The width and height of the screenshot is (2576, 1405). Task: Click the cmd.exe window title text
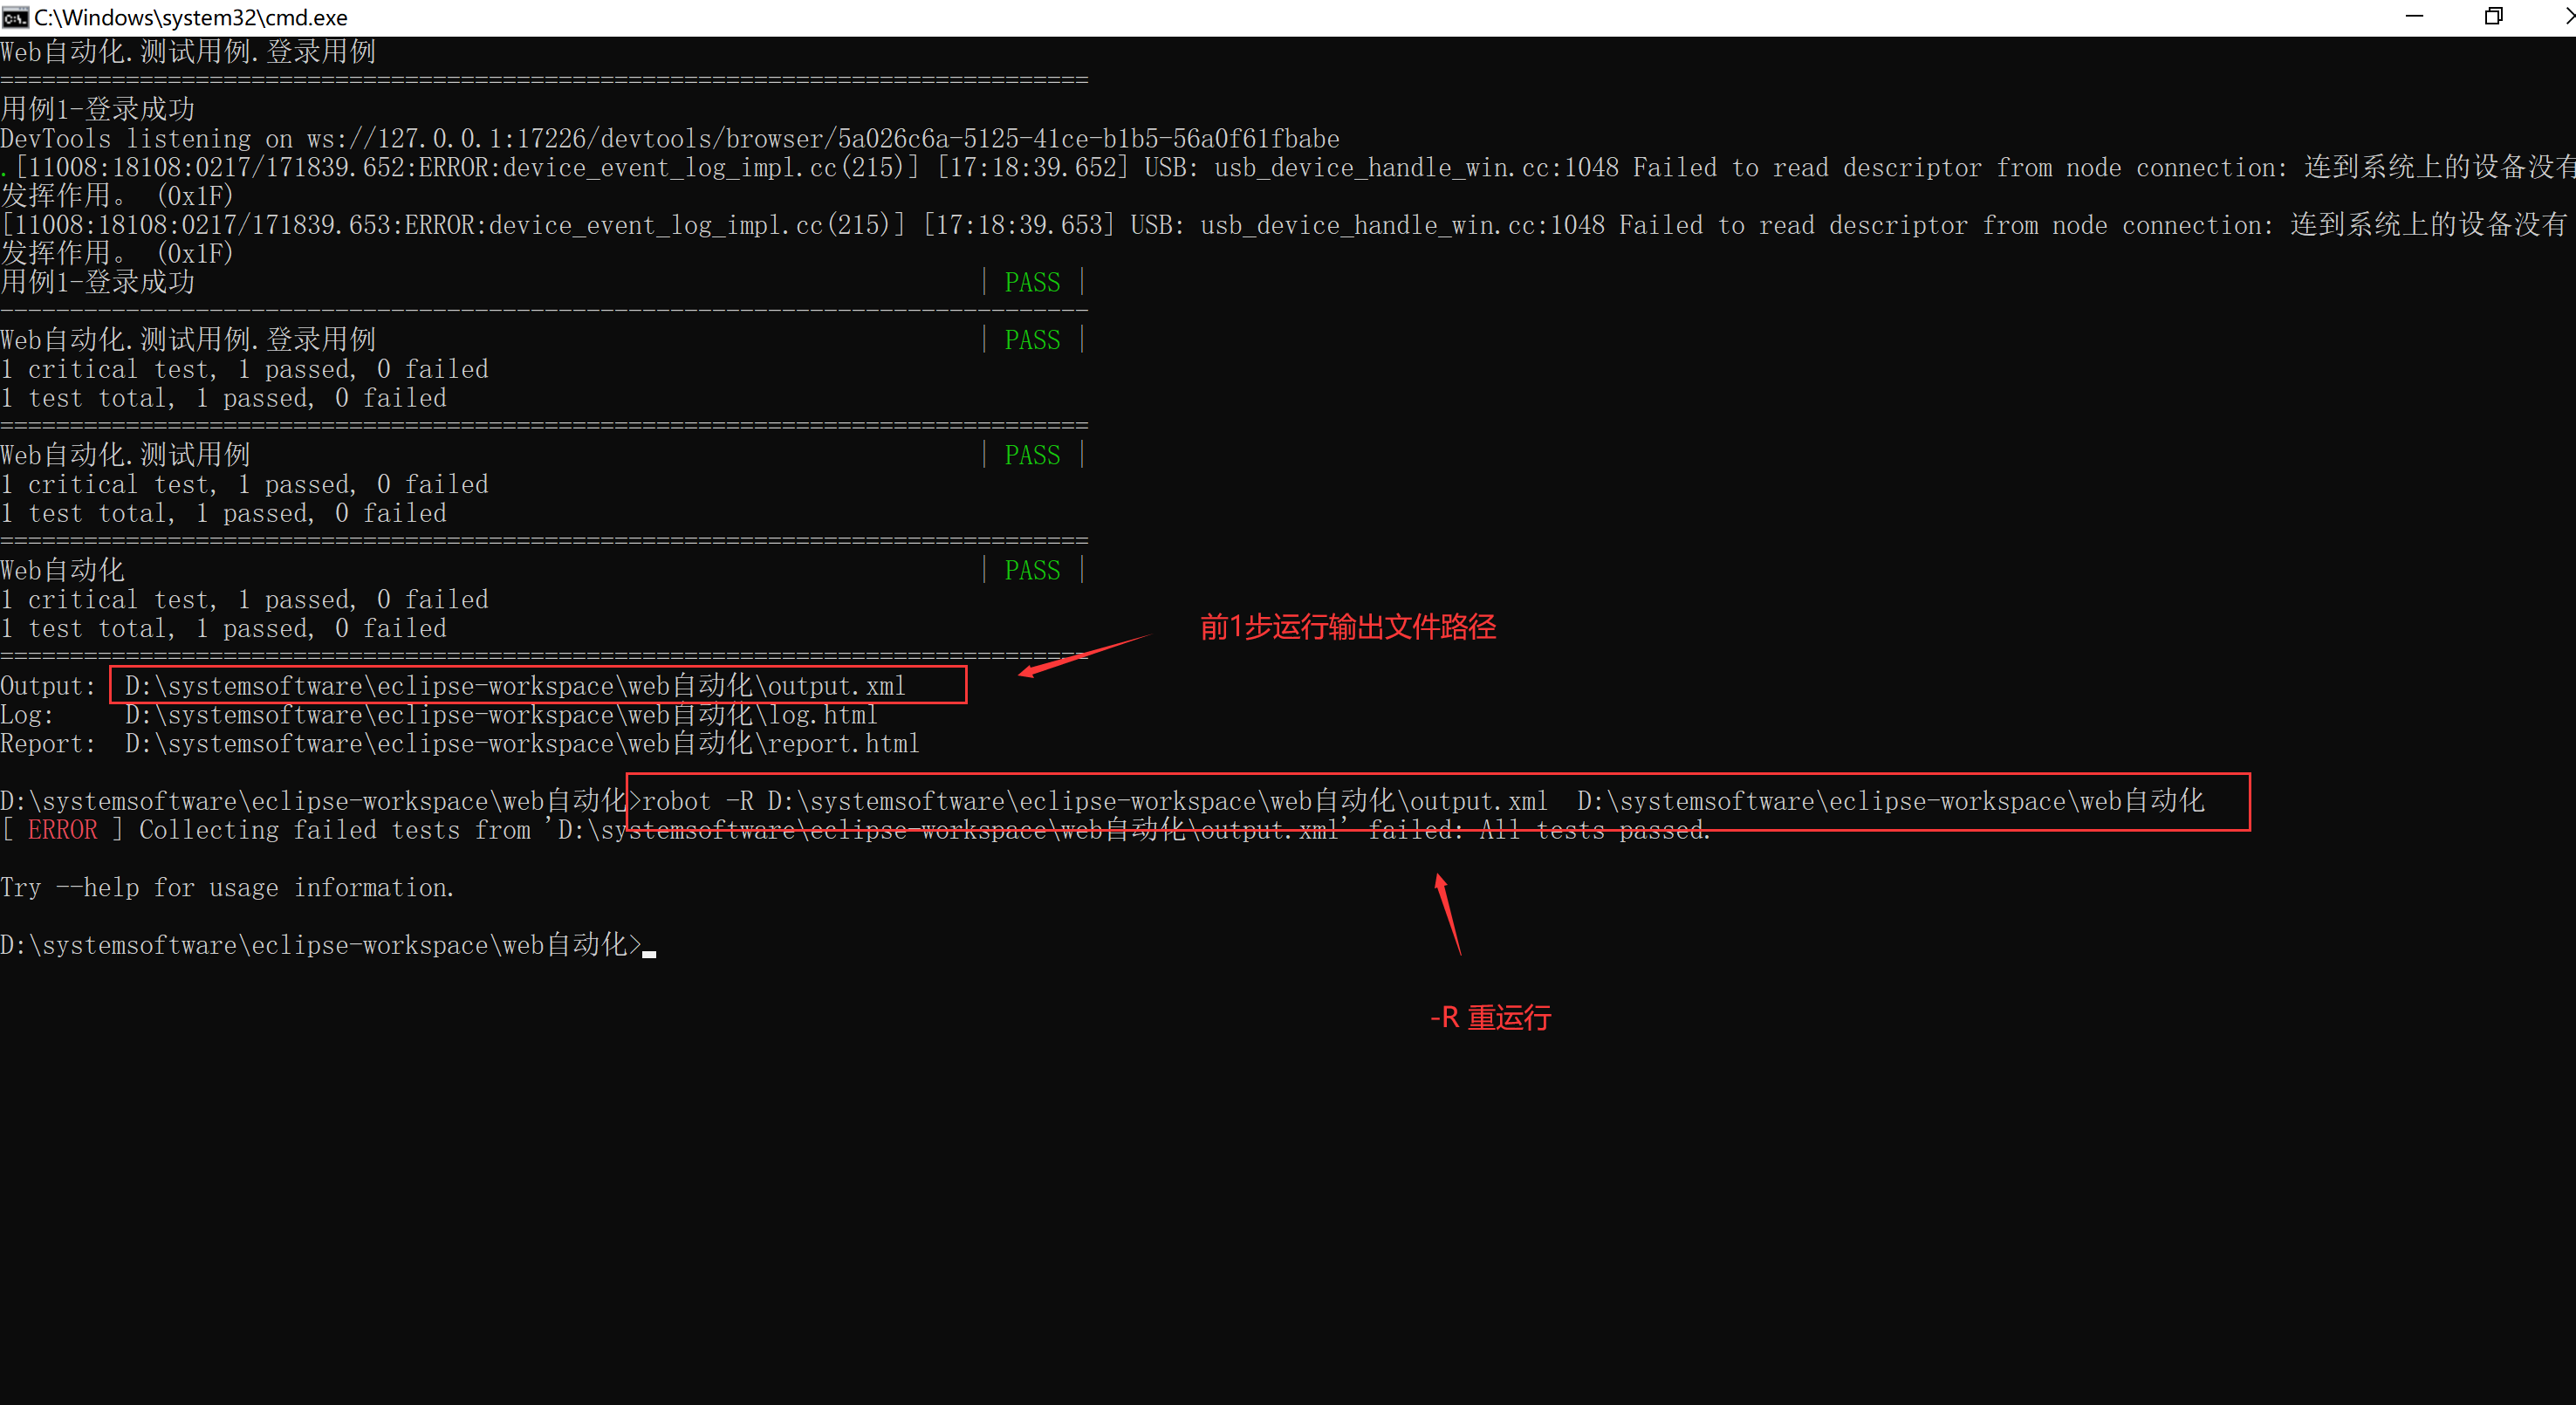click(190, 17)
